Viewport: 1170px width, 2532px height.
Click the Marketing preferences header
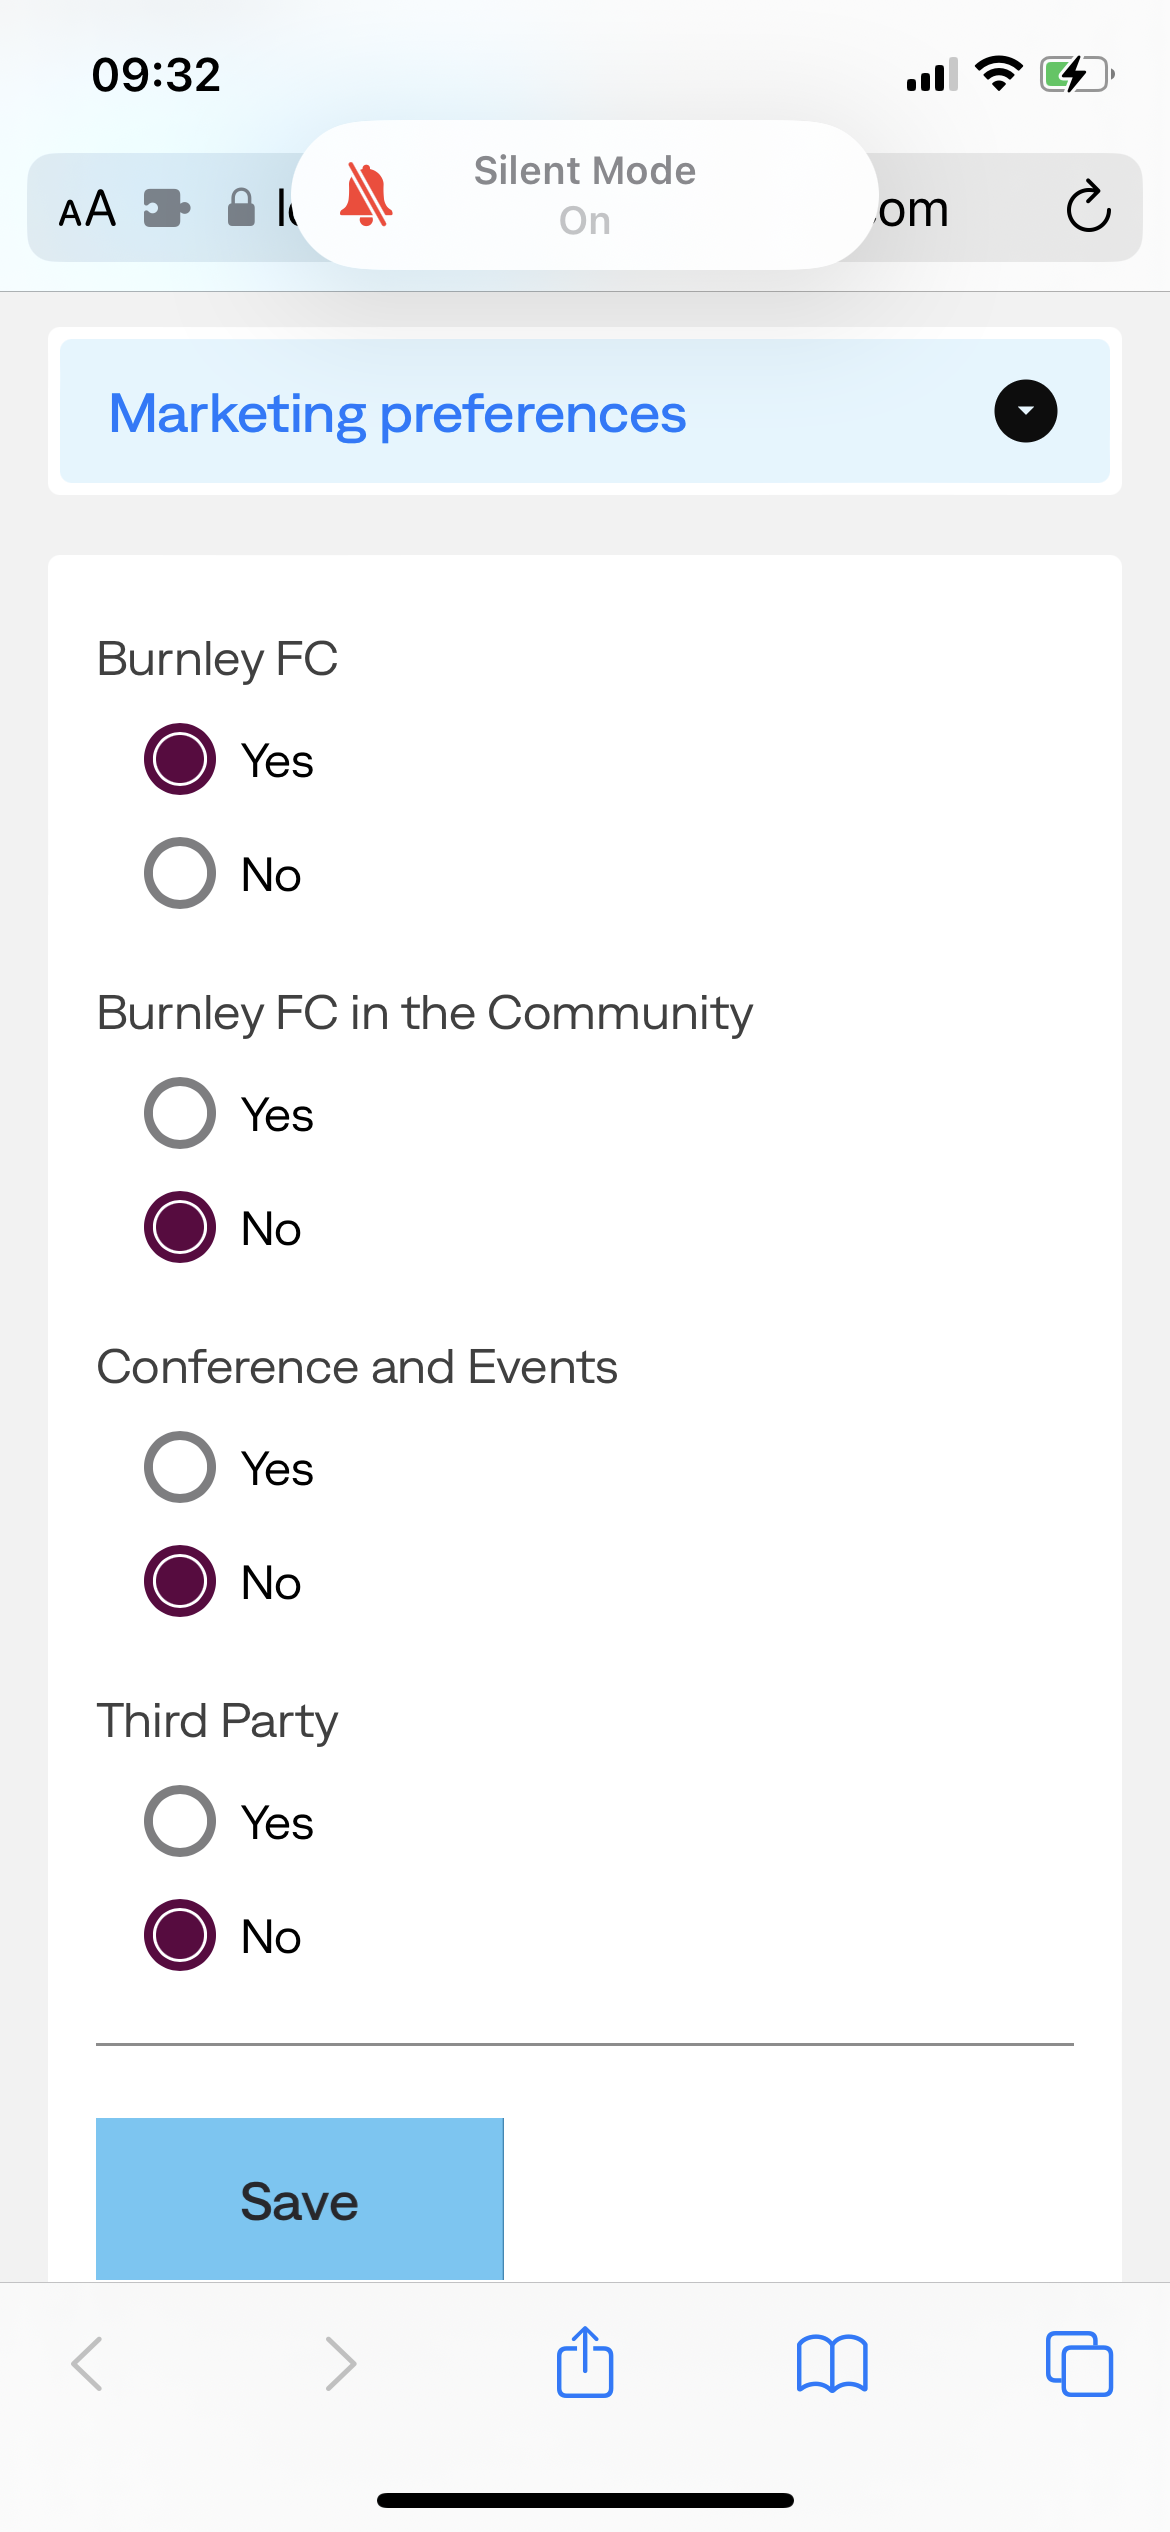397,413
